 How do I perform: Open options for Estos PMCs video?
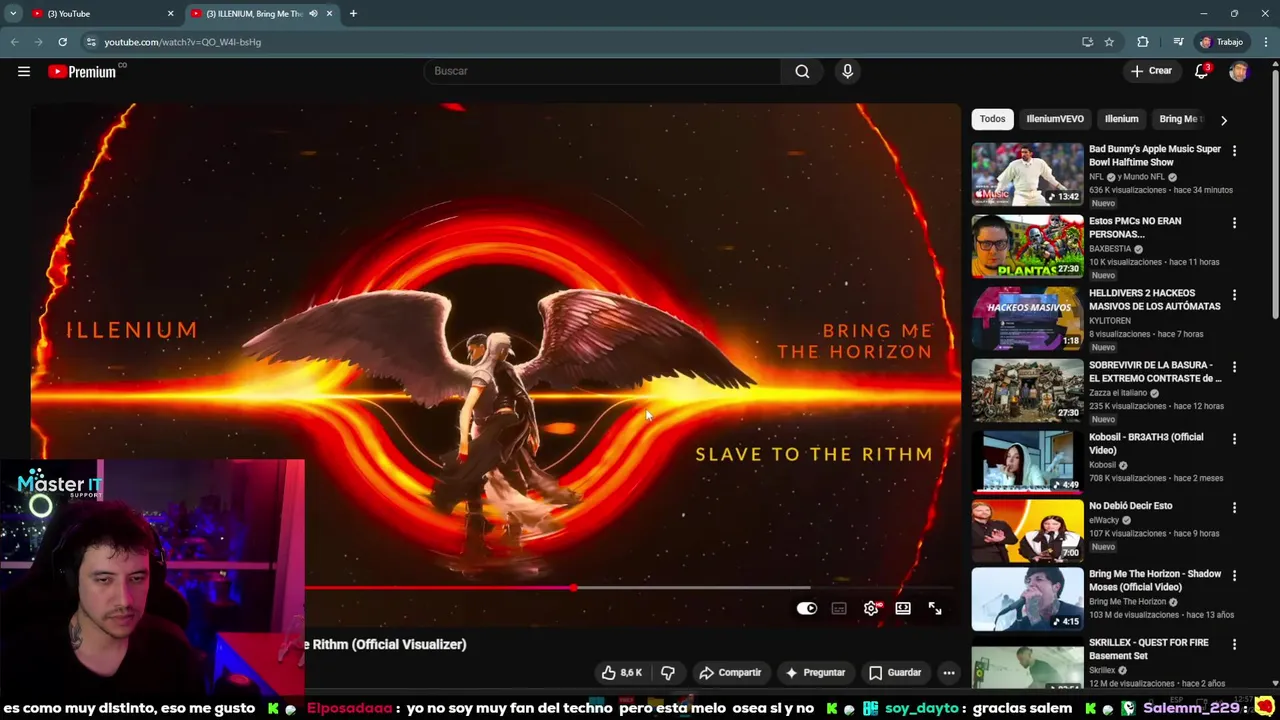click(x=1234, y=223)
